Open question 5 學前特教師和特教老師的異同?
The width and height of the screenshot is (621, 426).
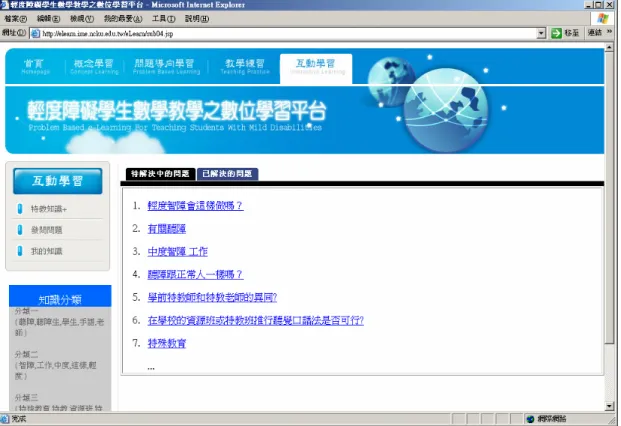click(212, 297)
